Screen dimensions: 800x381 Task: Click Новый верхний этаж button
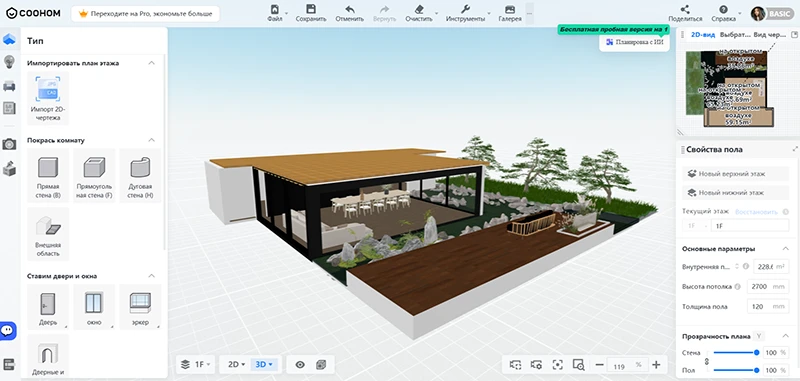[735, 173]
